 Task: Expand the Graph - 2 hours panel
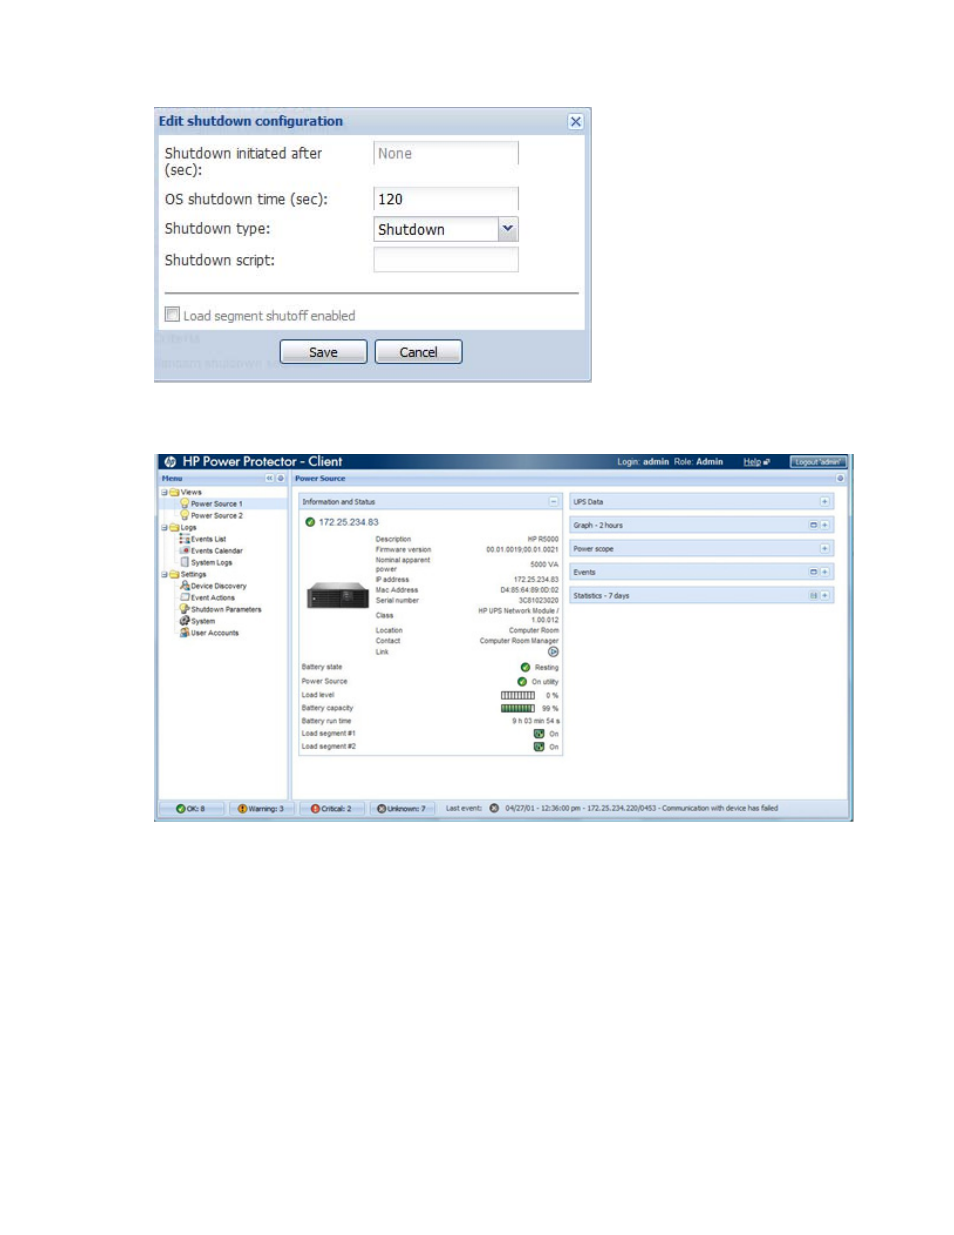click(x=825, y=525)
